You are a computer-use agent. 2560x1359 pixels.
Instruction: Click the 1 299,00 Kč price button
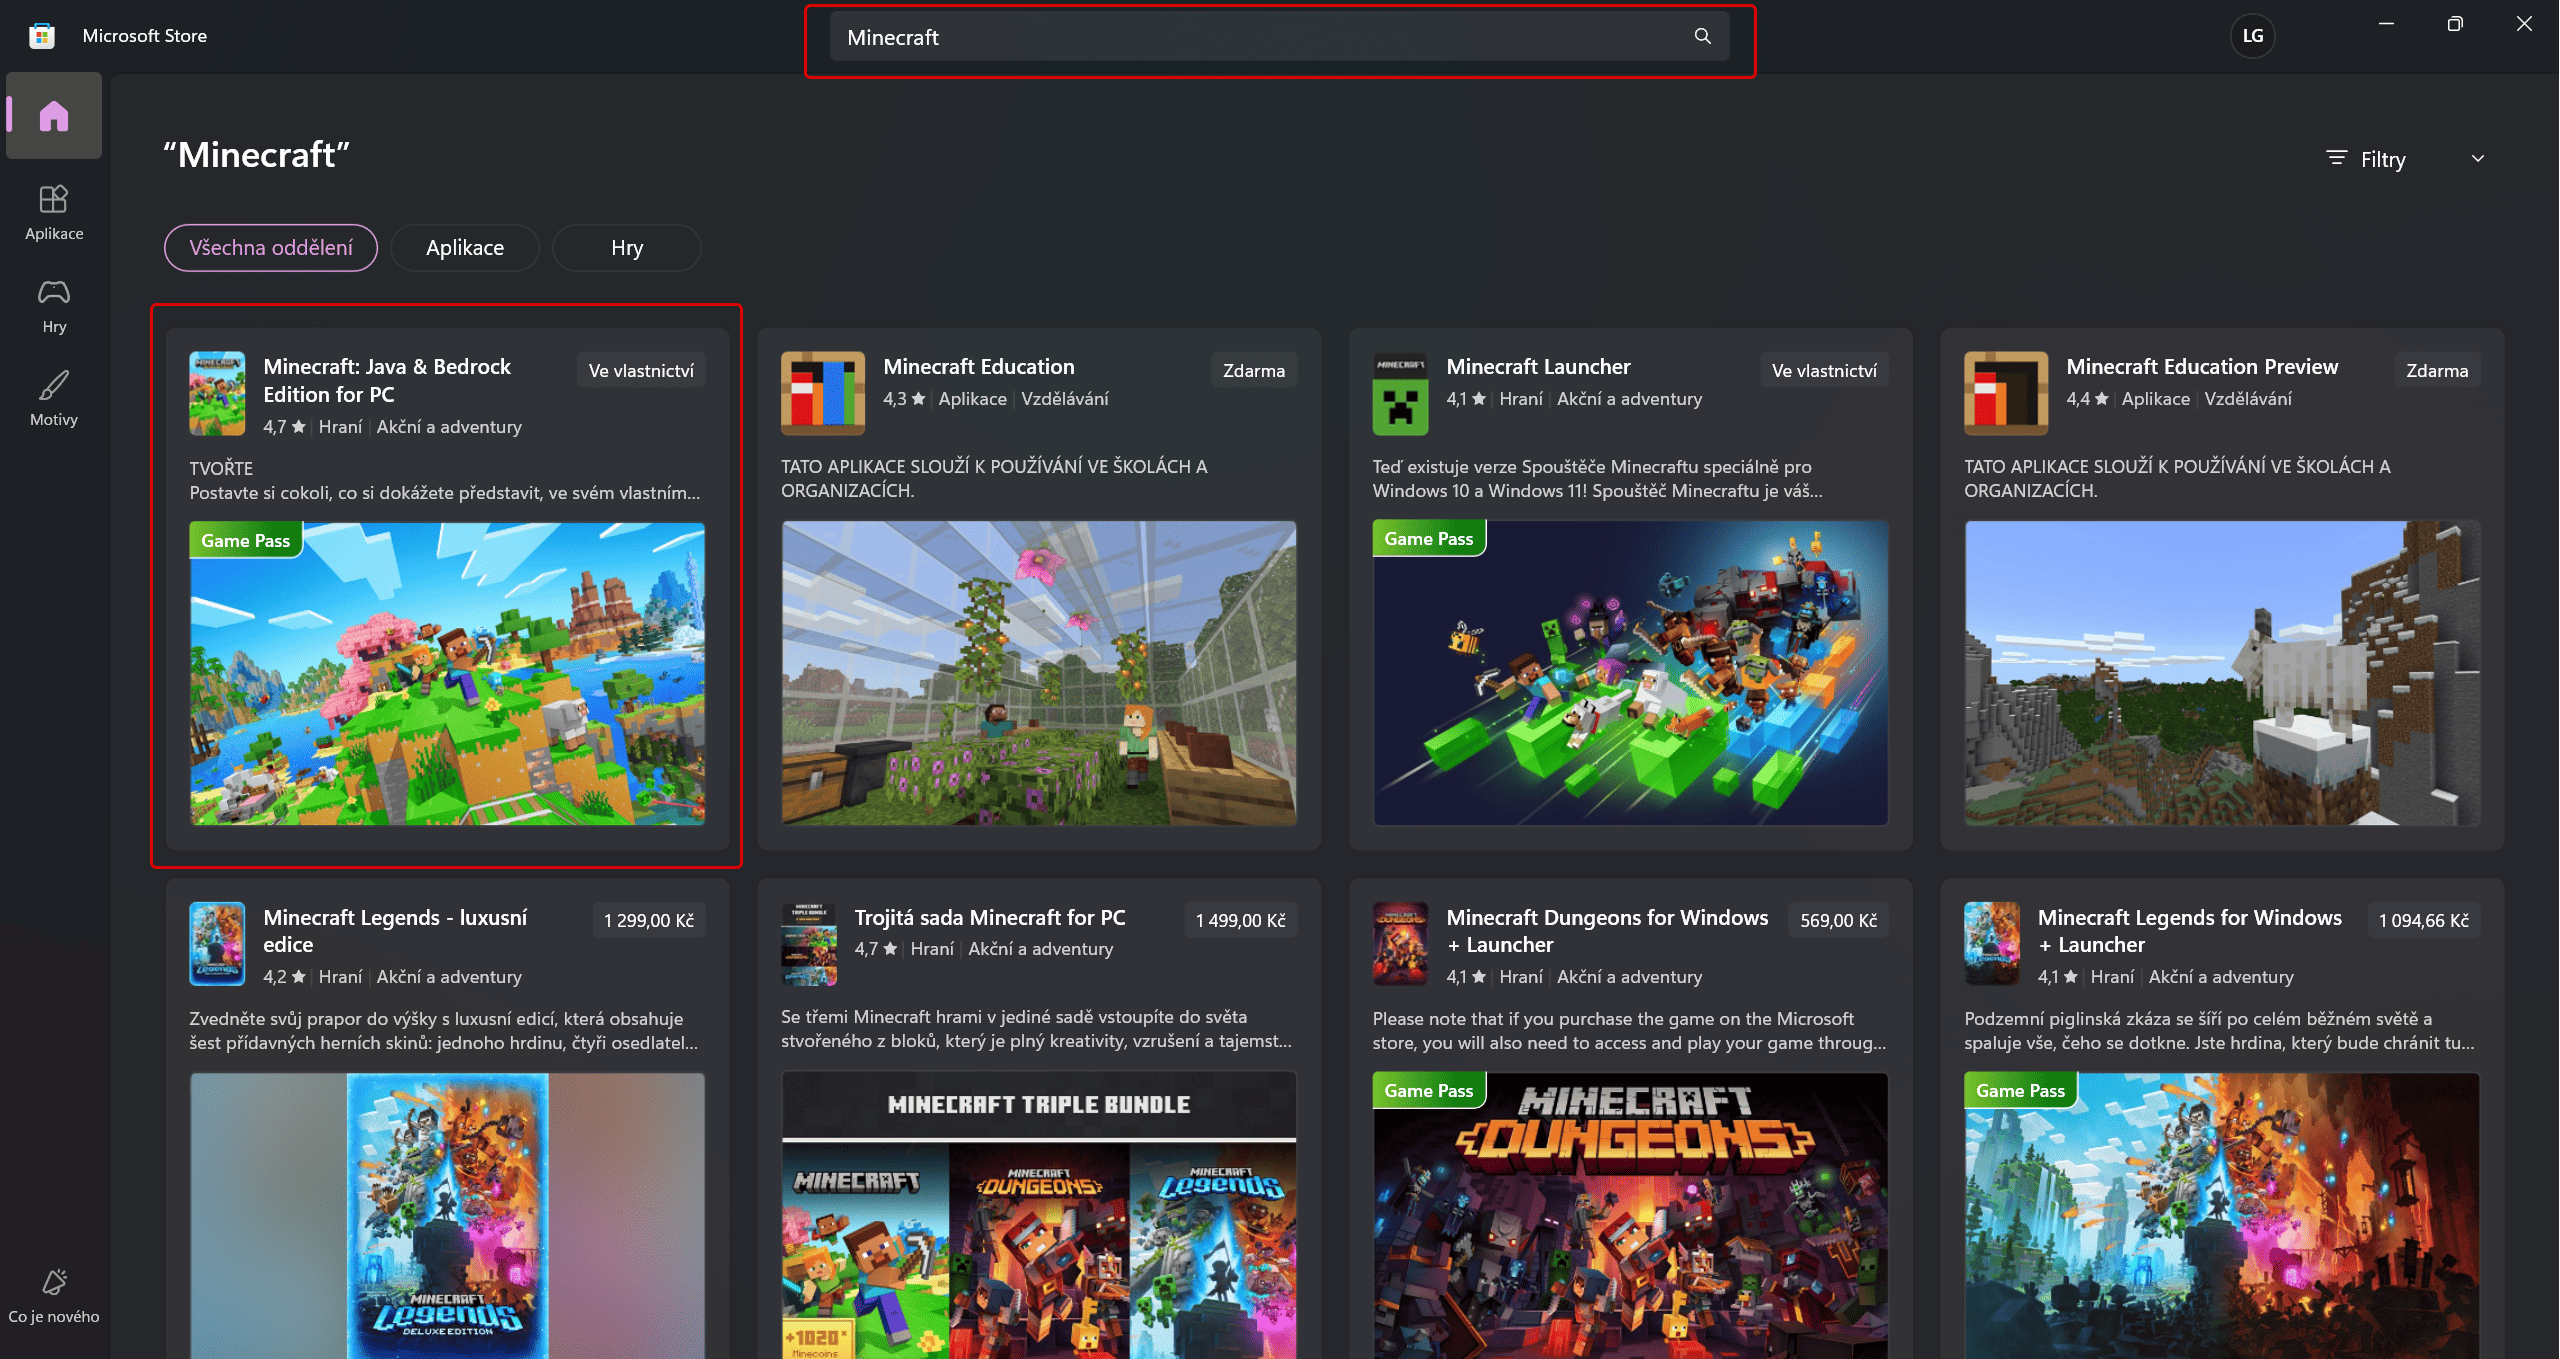pos(649,920)
